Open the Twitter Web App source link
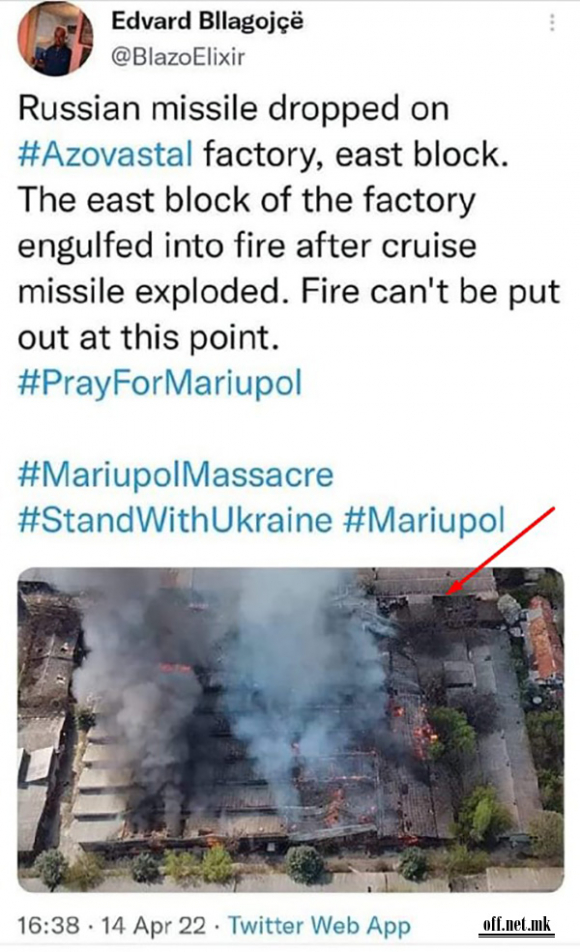The image size is (580, 952). coord(319,926)
